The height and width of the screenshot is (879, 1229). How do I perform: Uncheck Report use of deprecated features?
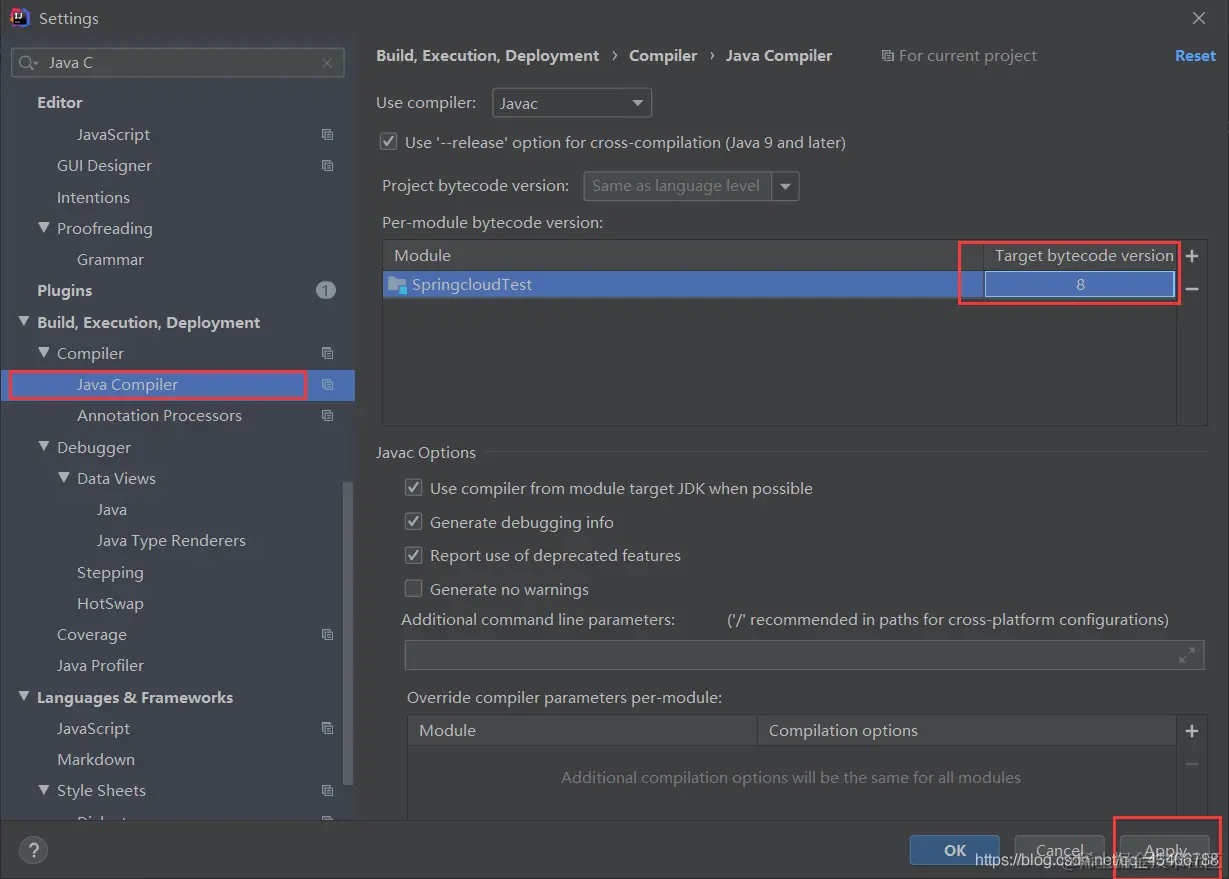[x=413, y=555]
